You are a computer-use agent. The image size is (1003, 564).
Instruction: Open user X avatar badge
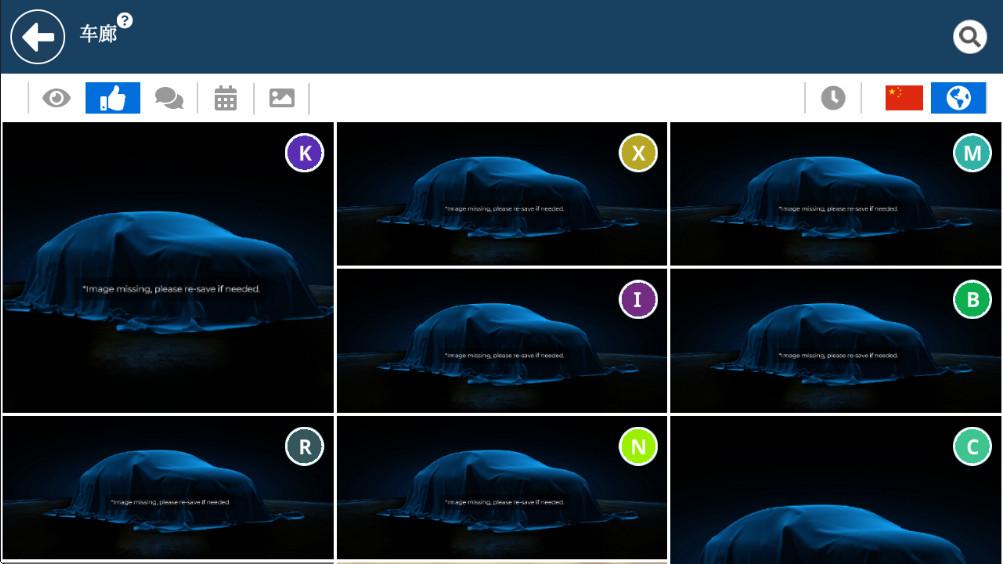click(638, 153)
